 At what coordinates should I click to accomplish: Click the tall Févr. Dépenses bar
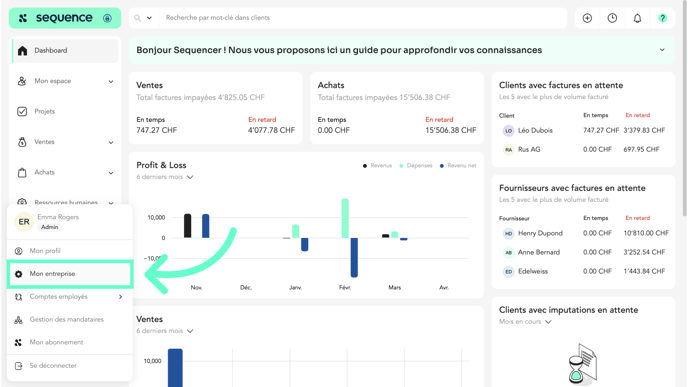point(345,219)
